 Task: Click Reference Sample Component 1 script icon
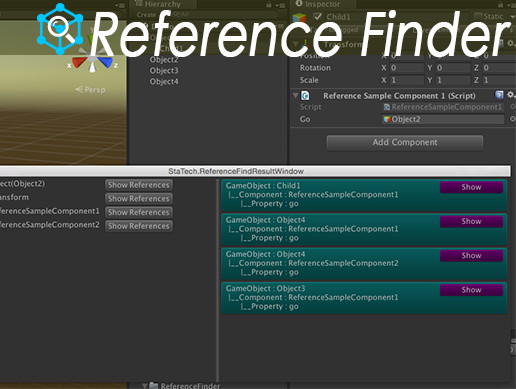pyautogui.click(x=305, y=96)
